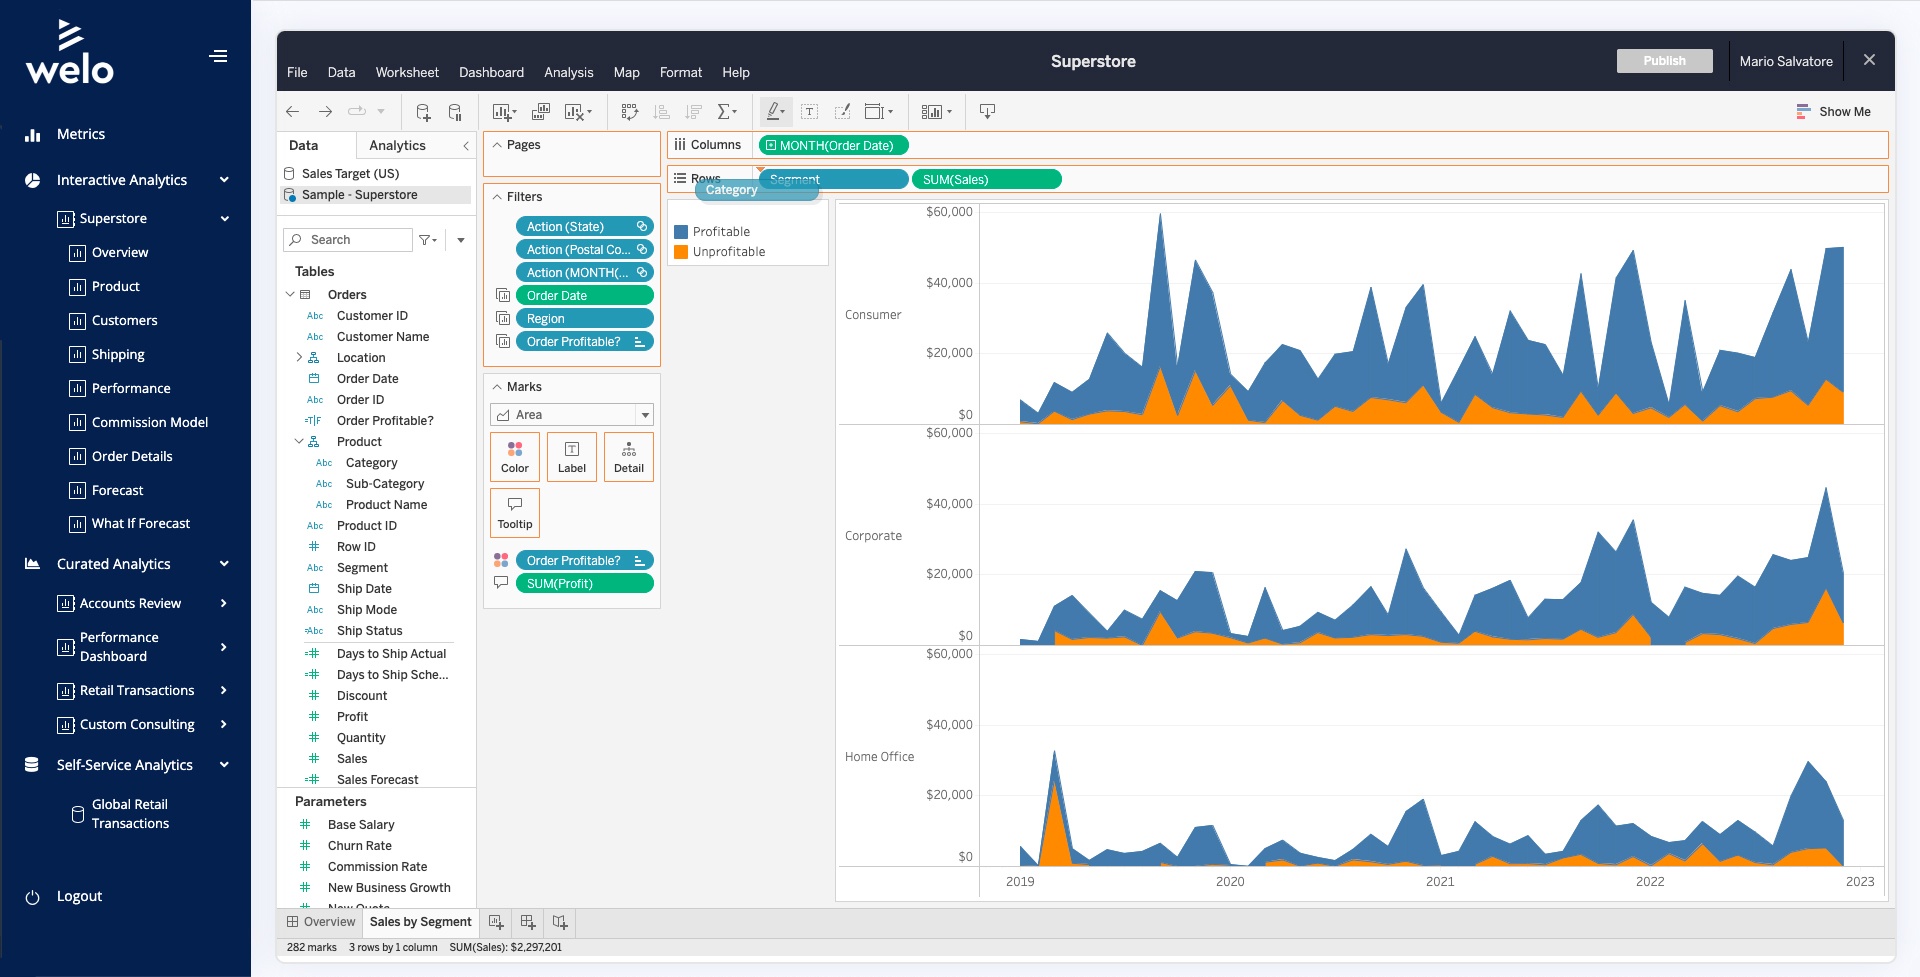
Task: Toggle the welo sidebar hamburger menu
Action: tap(218, 56)
